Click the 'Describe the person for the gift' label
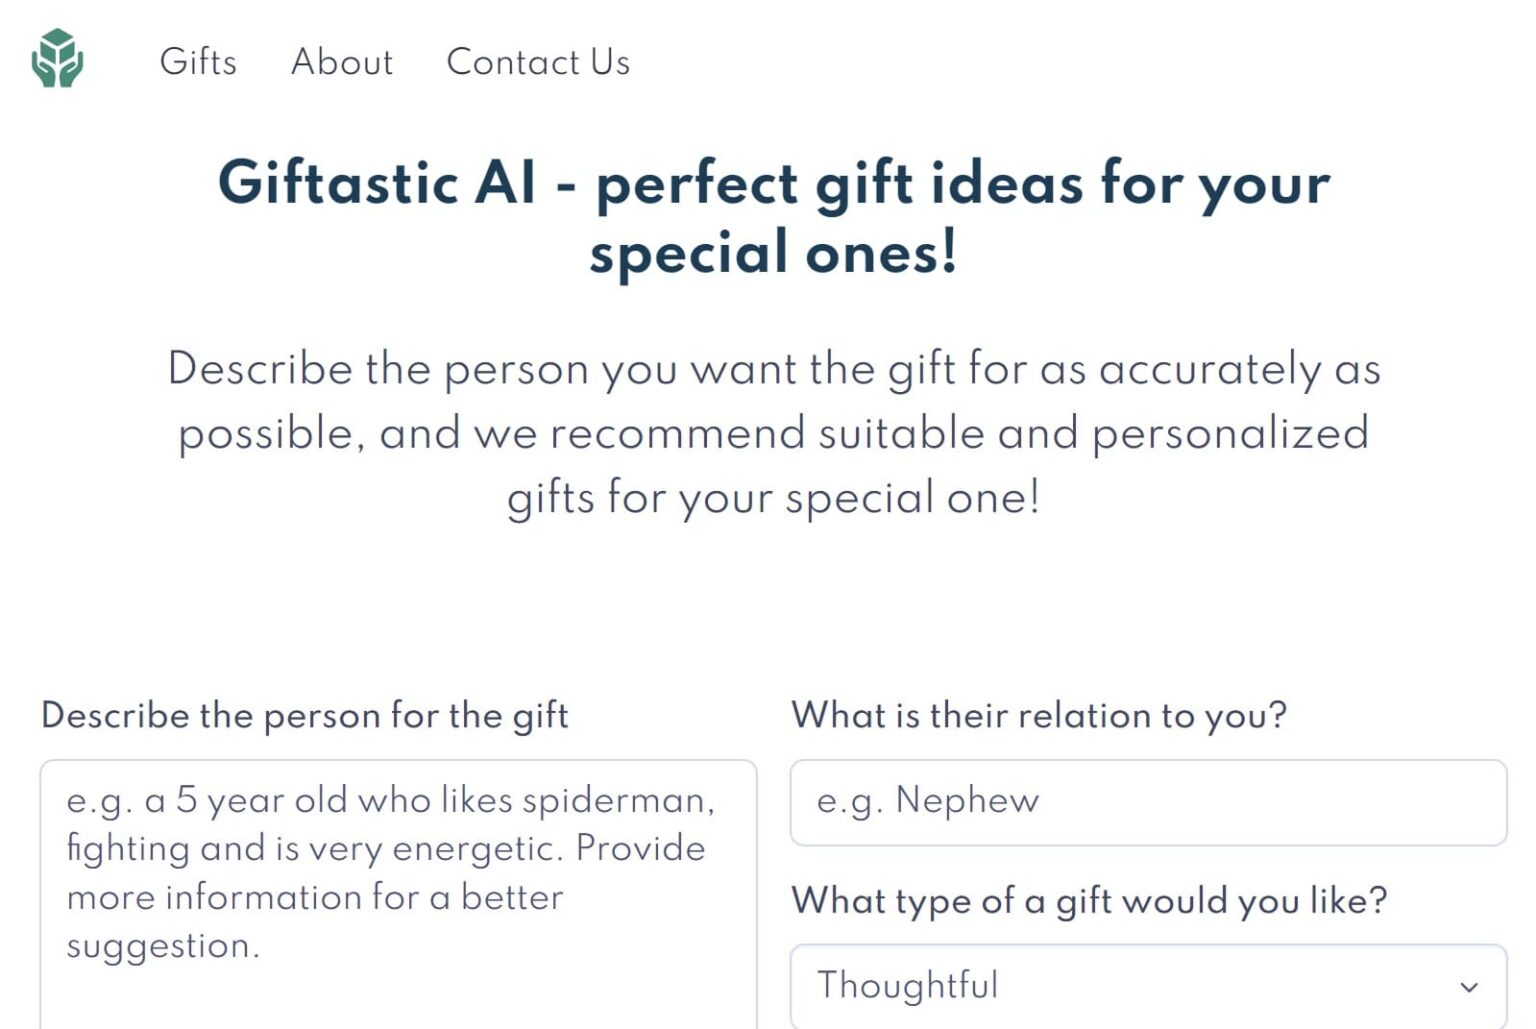 (x=305, y=716)
